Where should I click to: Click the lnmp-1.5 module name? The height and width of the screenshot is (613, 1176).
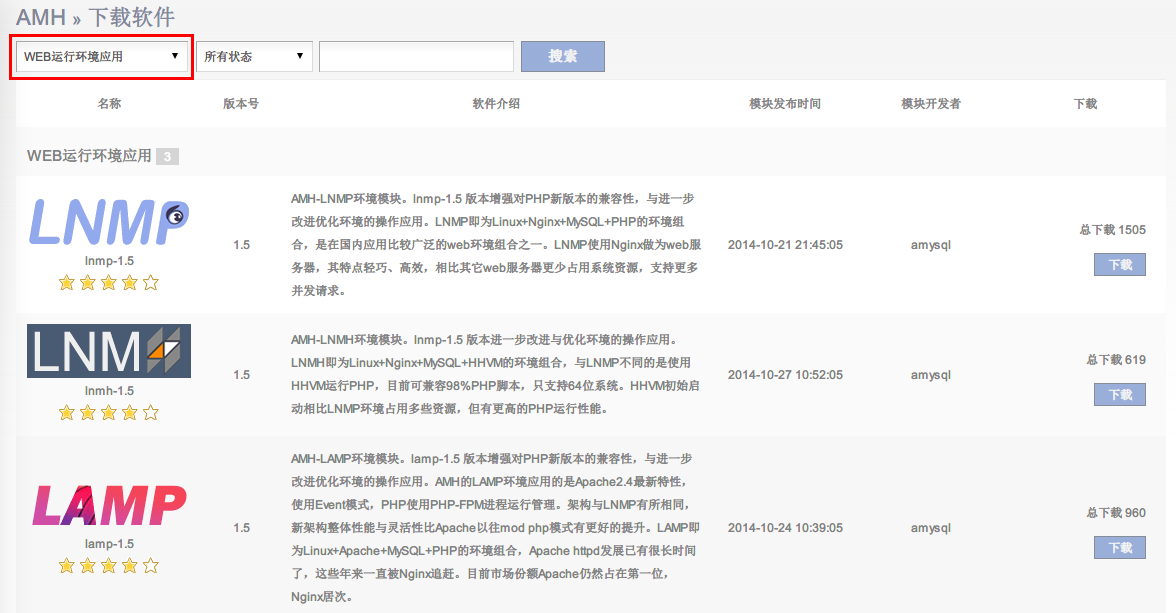coord(109,260)
